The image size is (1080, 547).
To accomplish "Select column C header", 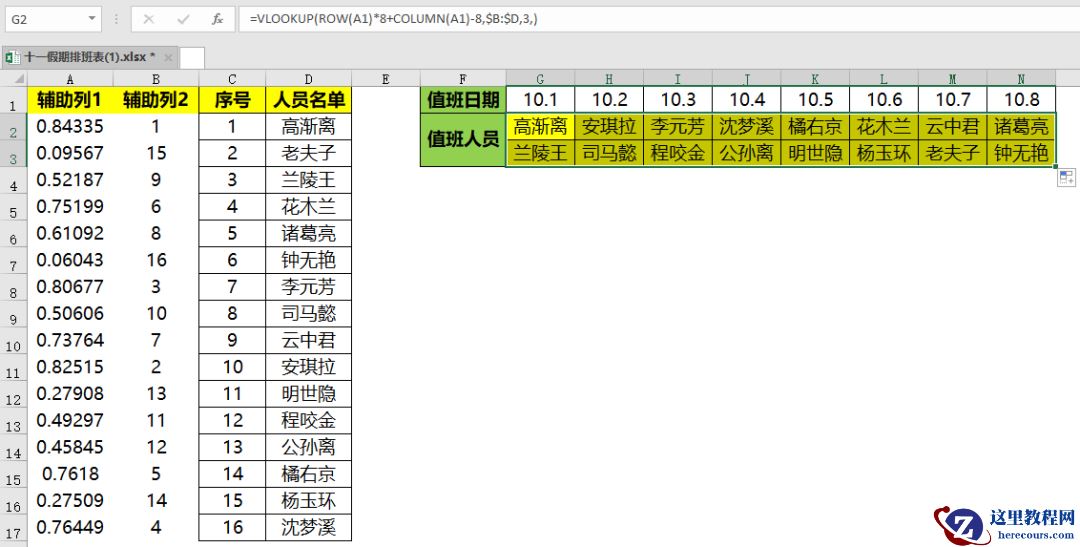I will tap(232, 79).
